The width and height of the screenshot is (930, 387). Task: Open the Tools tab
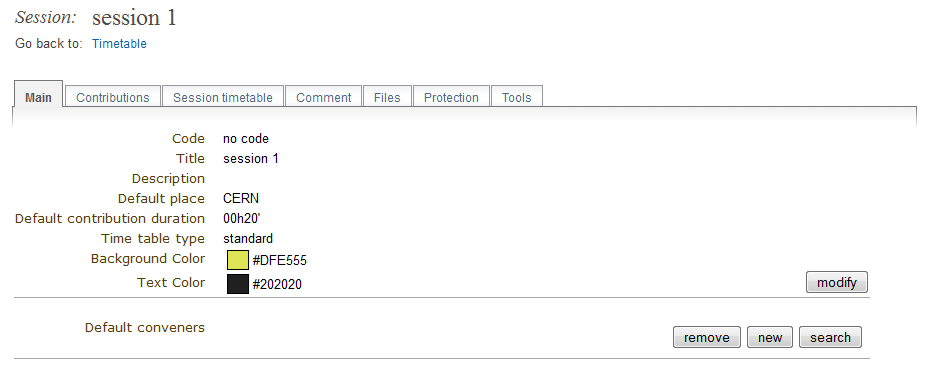pos(517,97)
